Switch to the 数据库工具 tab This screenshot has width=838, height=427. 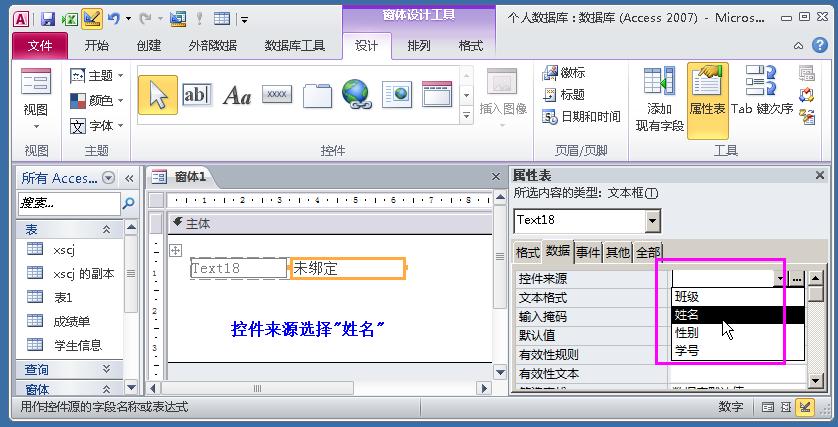coord(294,46)
